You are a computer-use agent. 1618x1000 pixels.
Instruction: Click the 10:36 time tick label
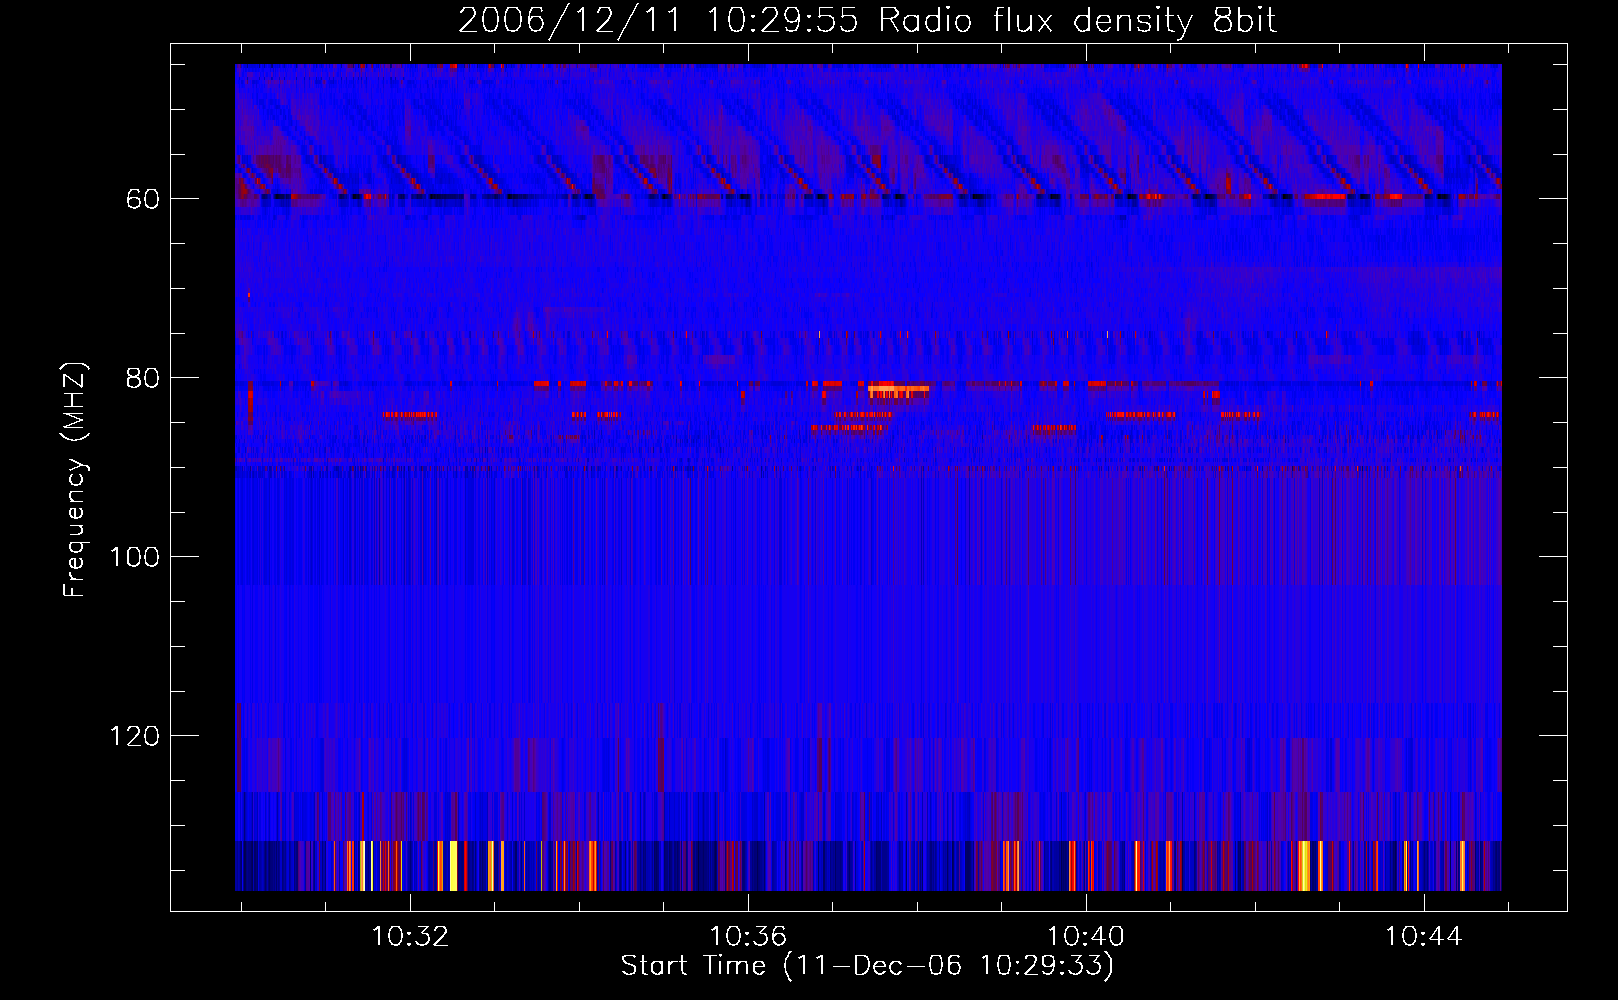[748, 937]
